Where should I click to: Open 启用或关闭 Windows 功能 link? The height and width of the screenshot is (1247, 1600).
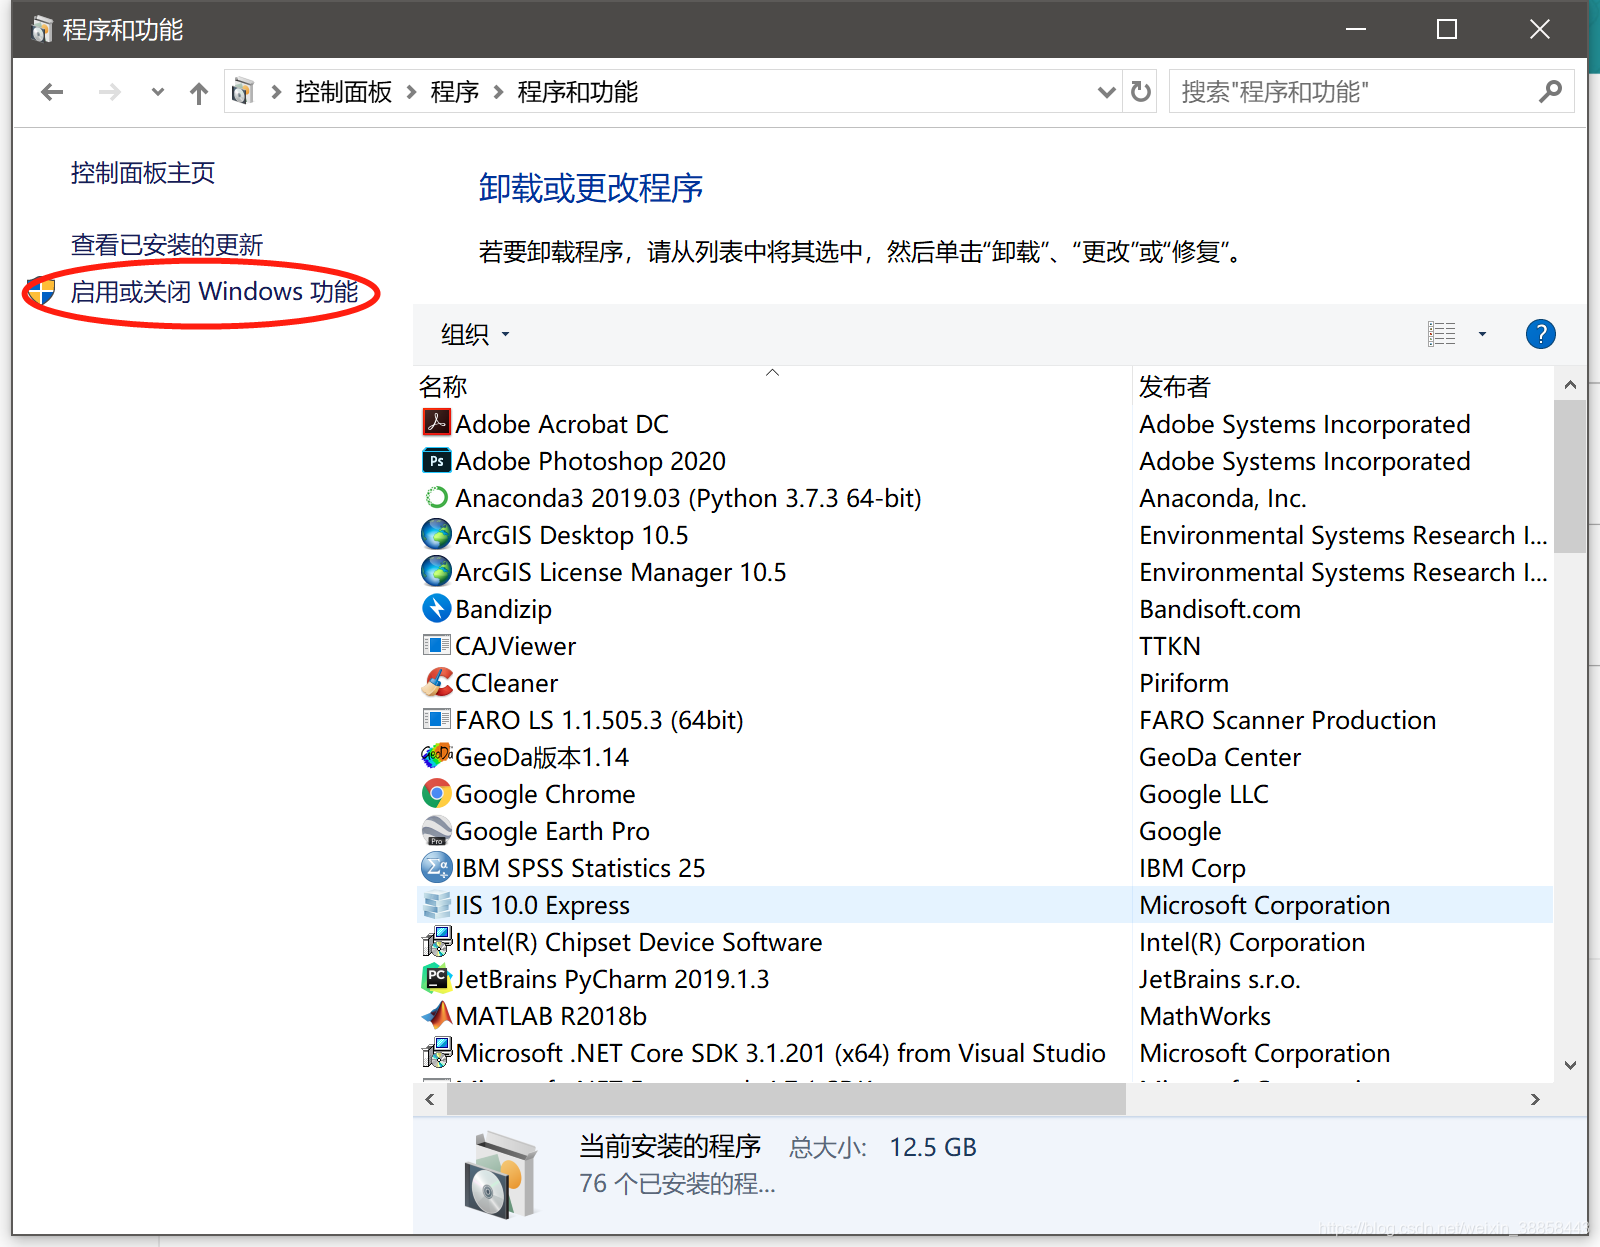[x=214, y=292]
